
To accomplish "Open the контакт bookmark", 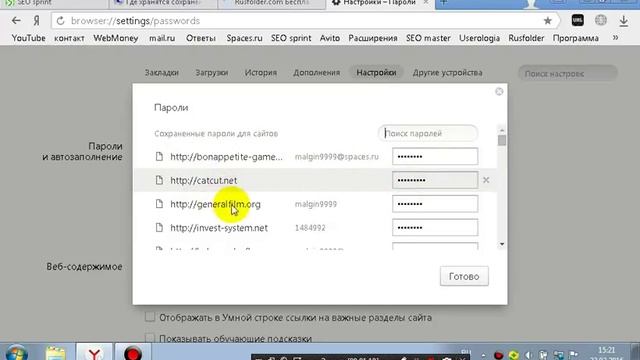I will point(69,38).
